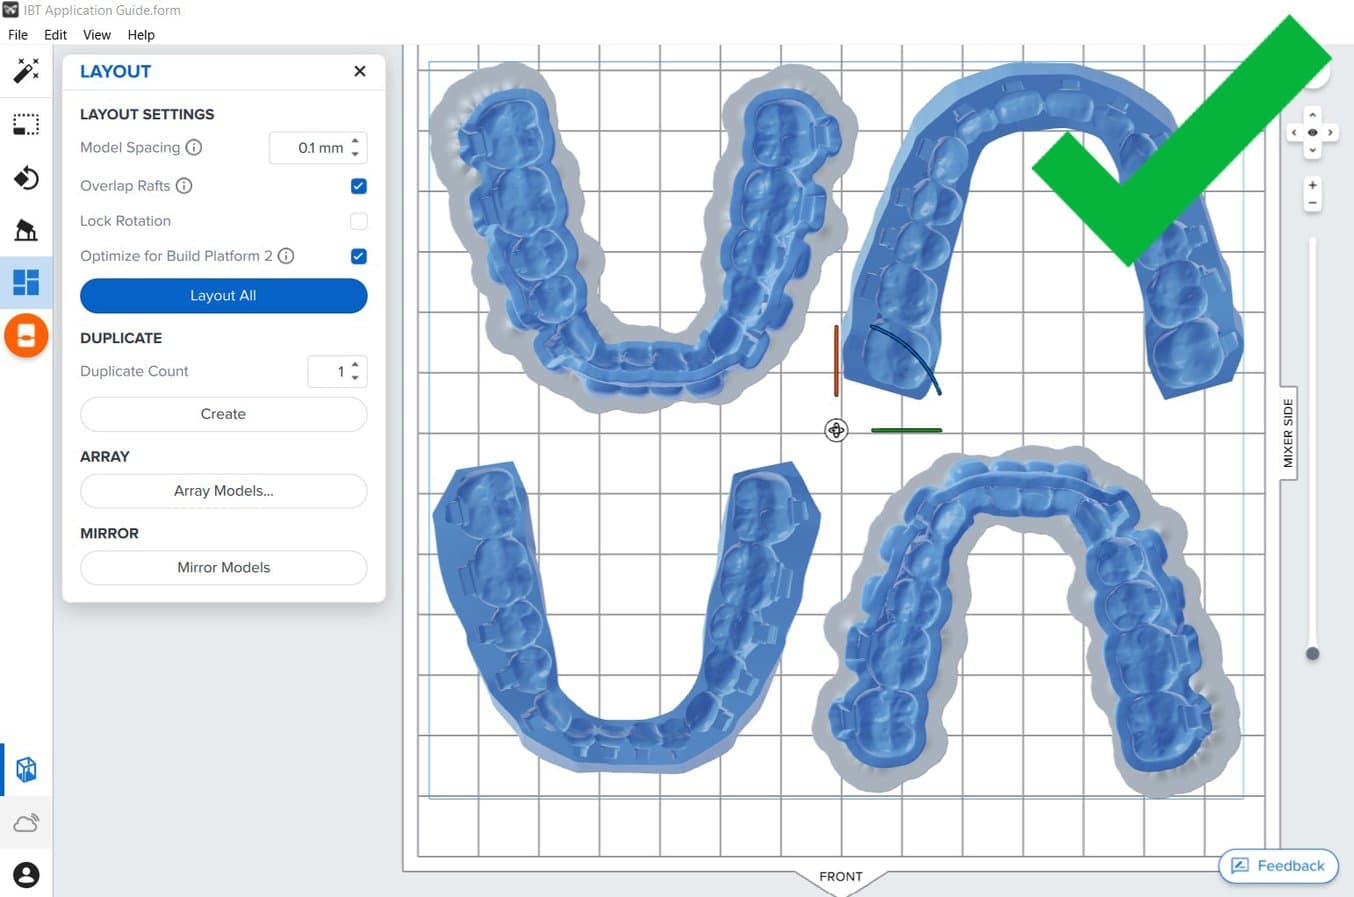Open the File menu

coord(18,34)
